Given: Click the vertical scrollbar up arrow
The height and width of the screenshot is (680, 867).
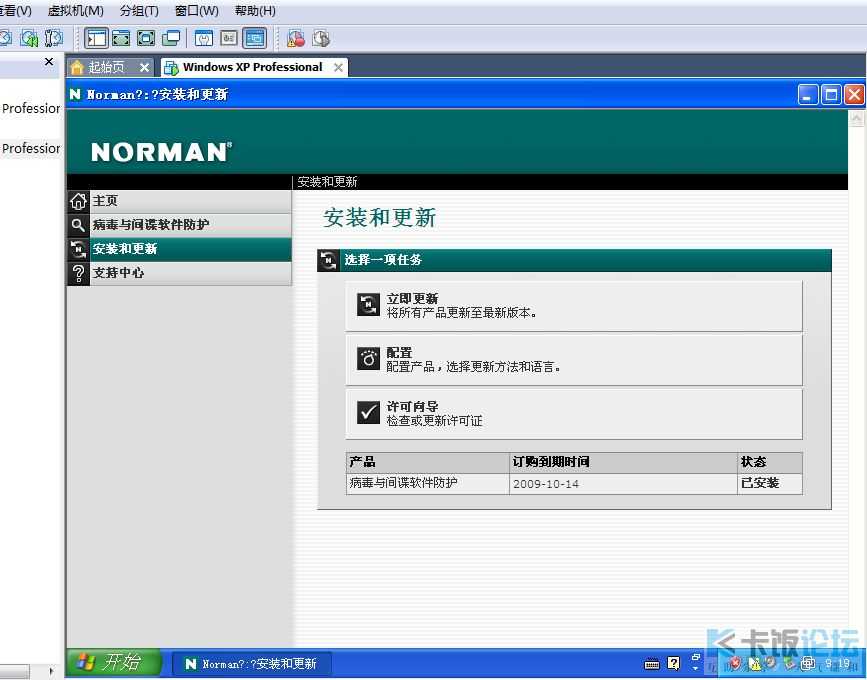Looking at the screenshot, I should point(856,118).
